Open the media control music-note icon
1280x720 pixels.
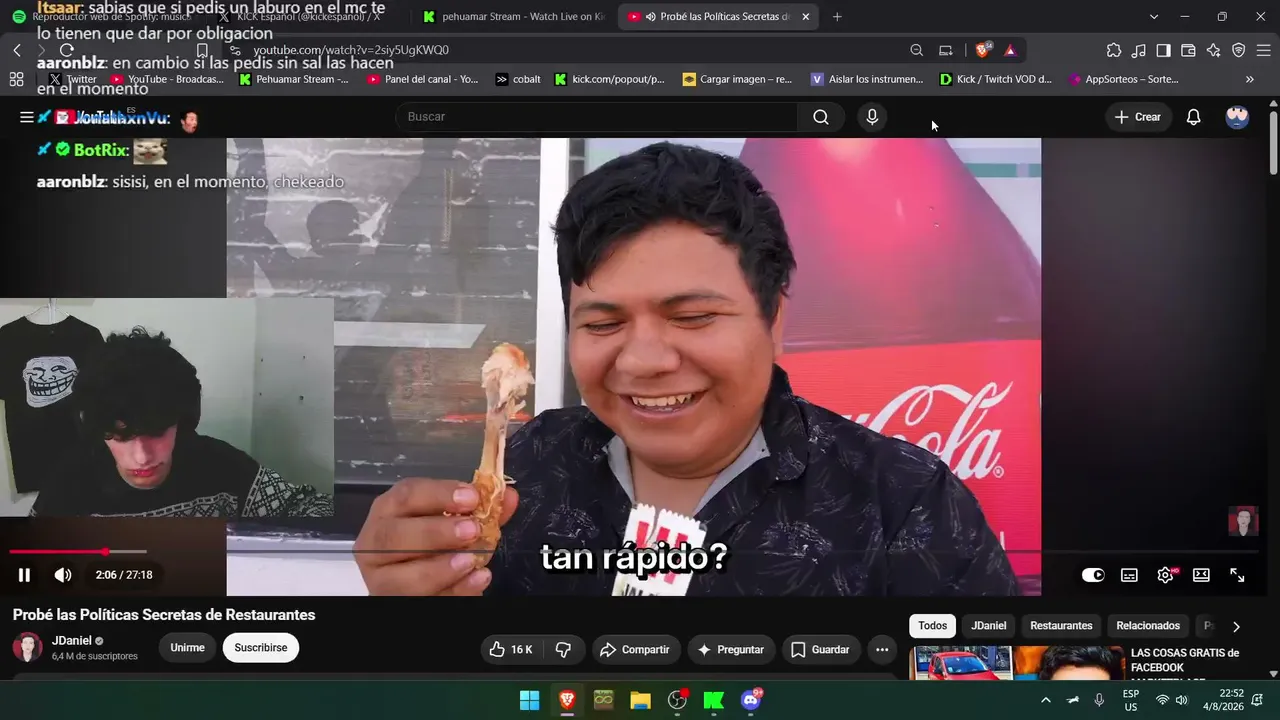click(x=1139, y=50)
